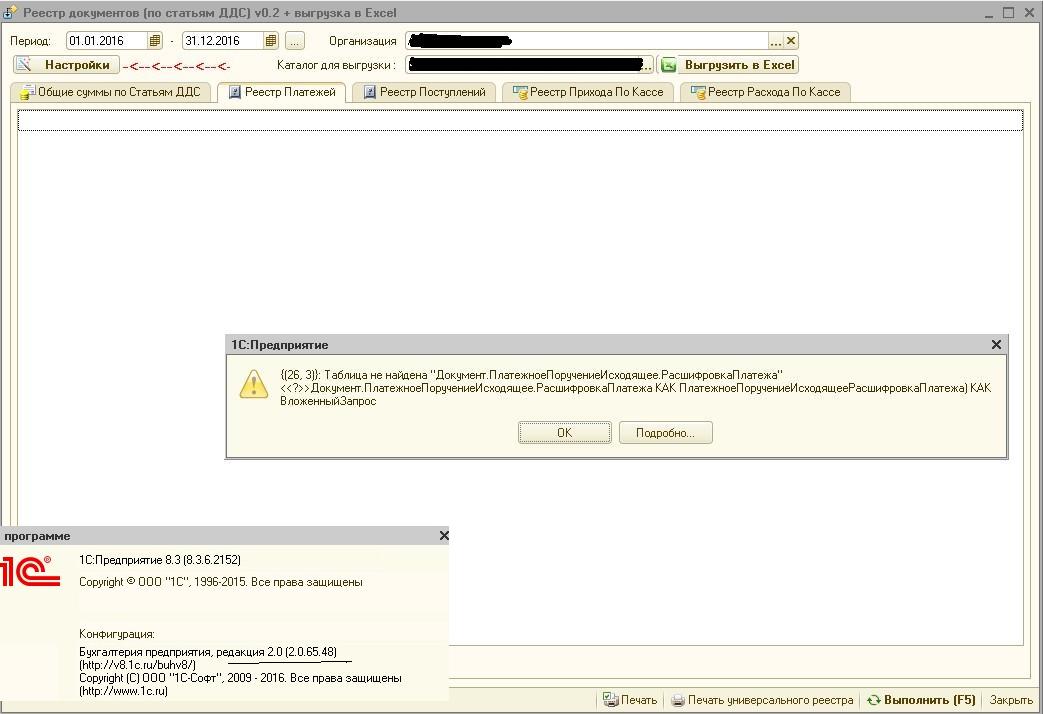Open Реестр Расхода По Кассе tab
The width and height of the screenshot is (1043, 714).
tap(766, 92)
